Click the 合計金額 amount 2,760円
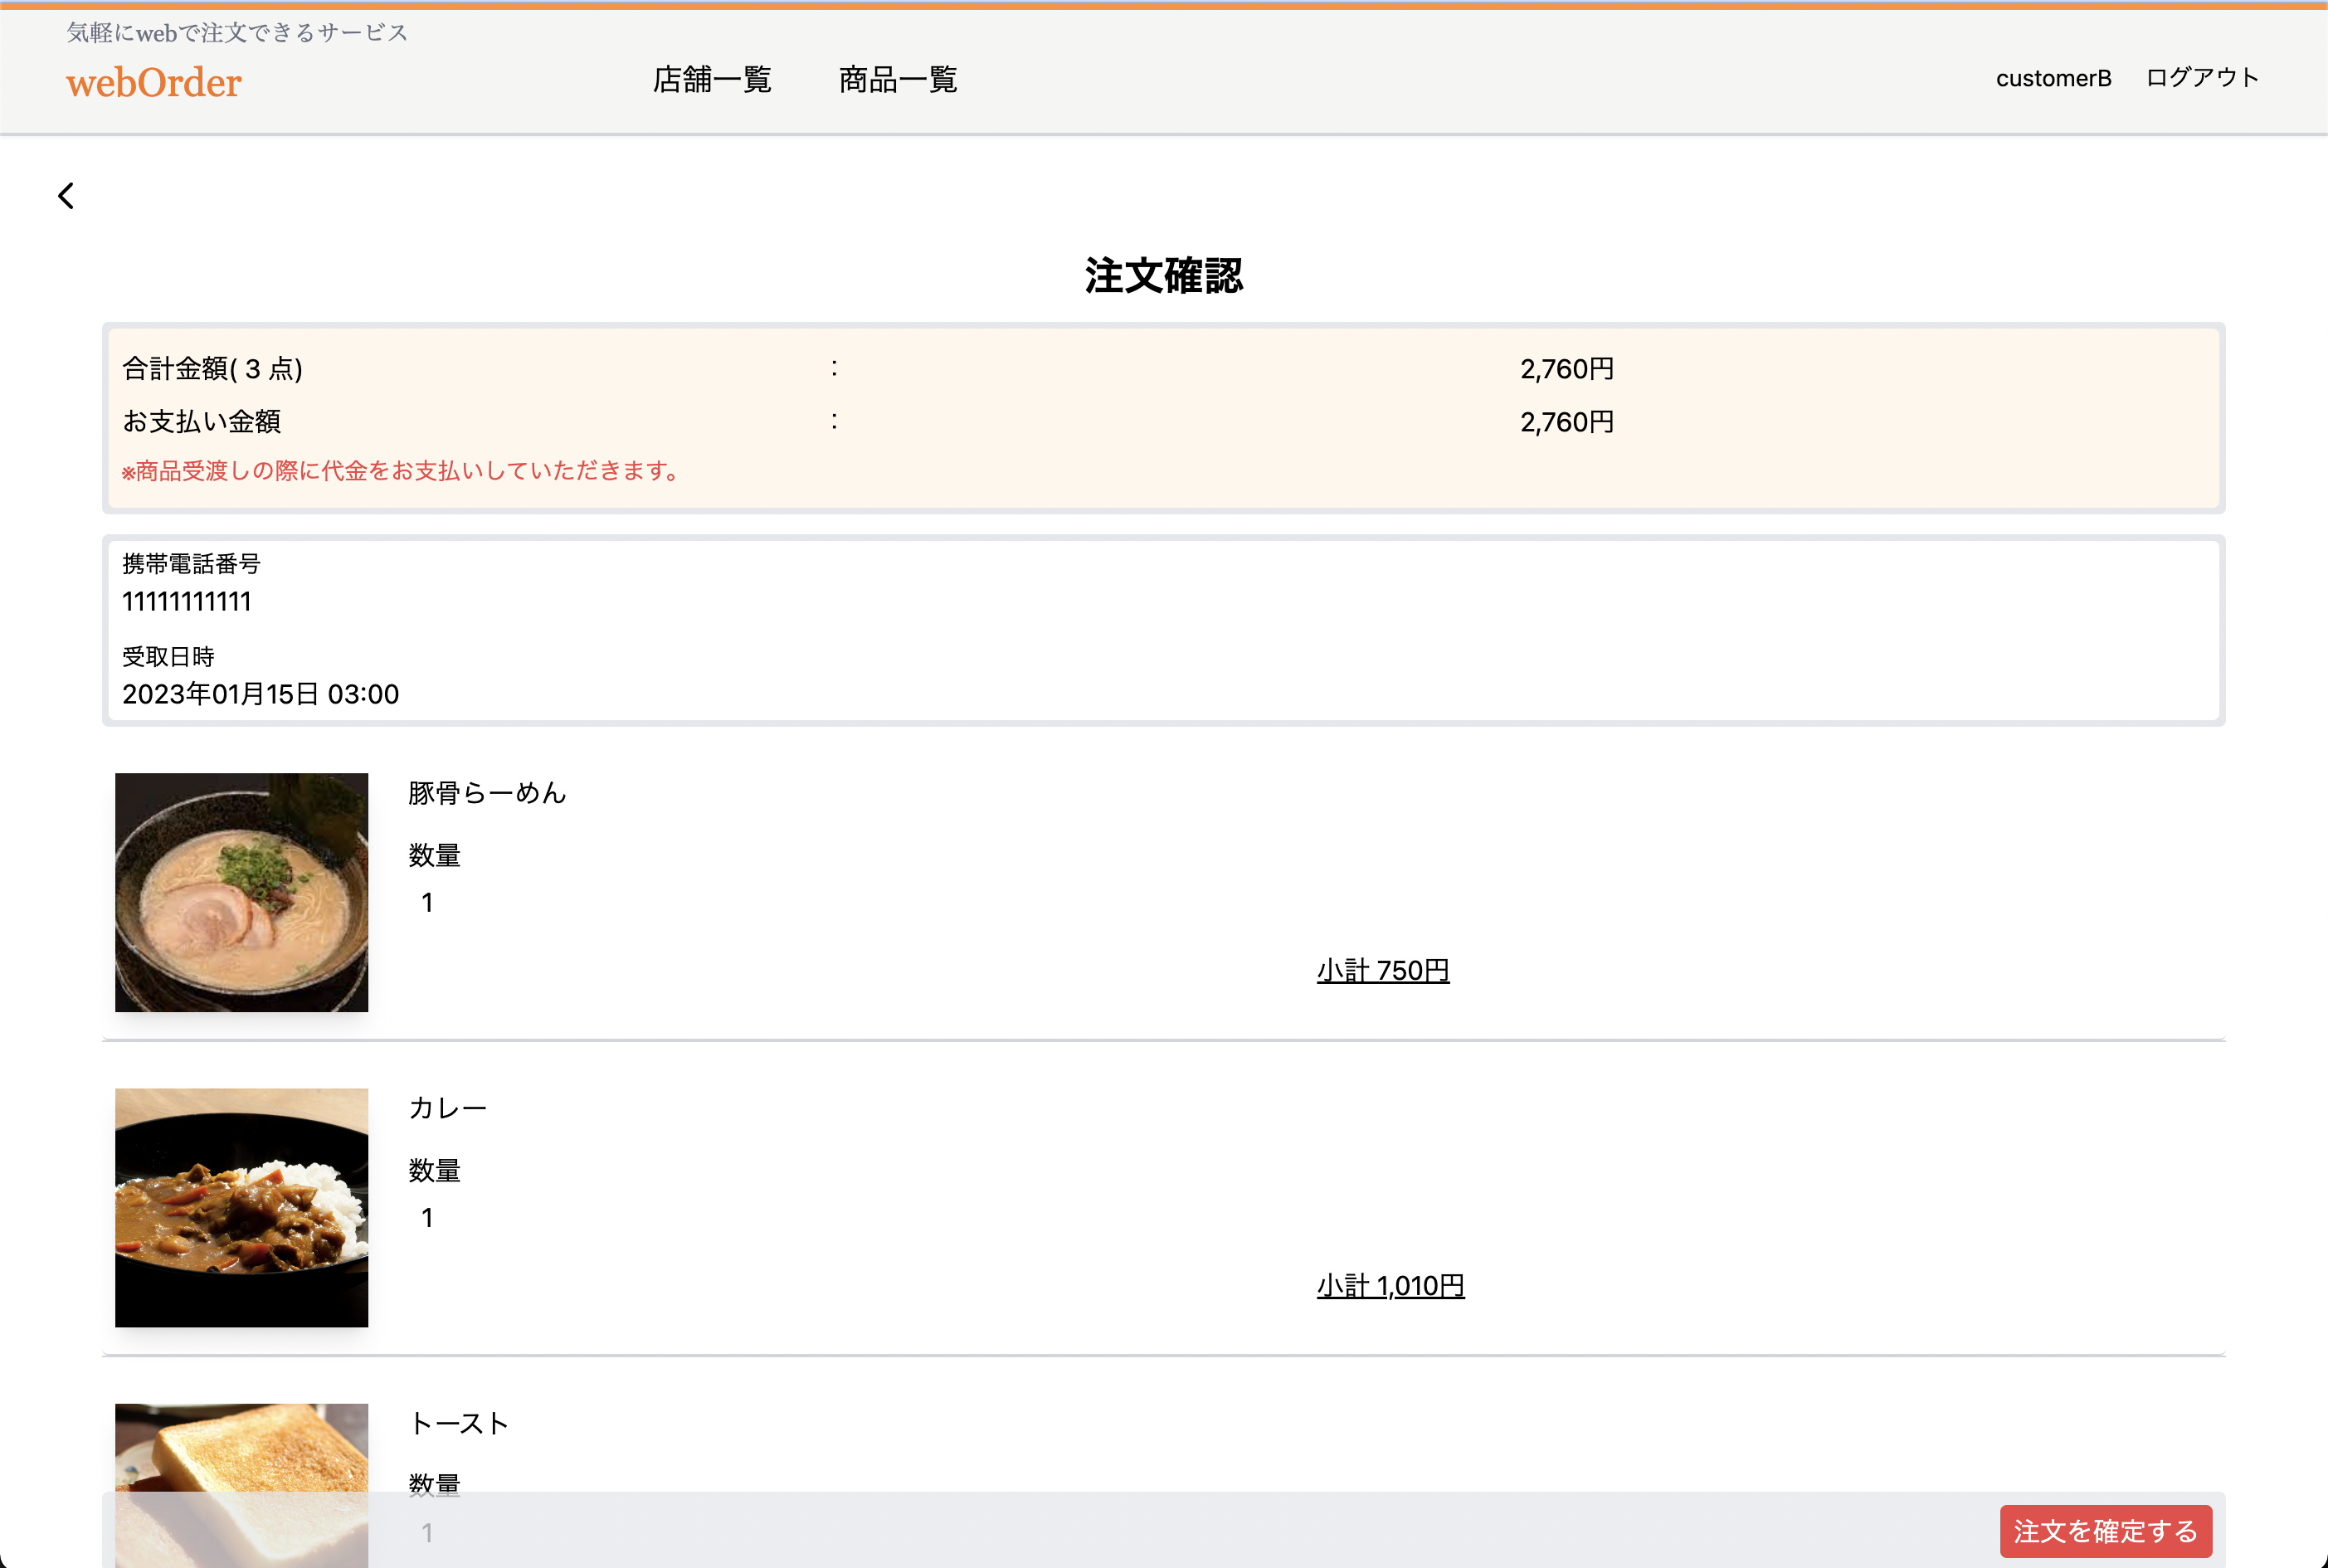 (1565, 368)
